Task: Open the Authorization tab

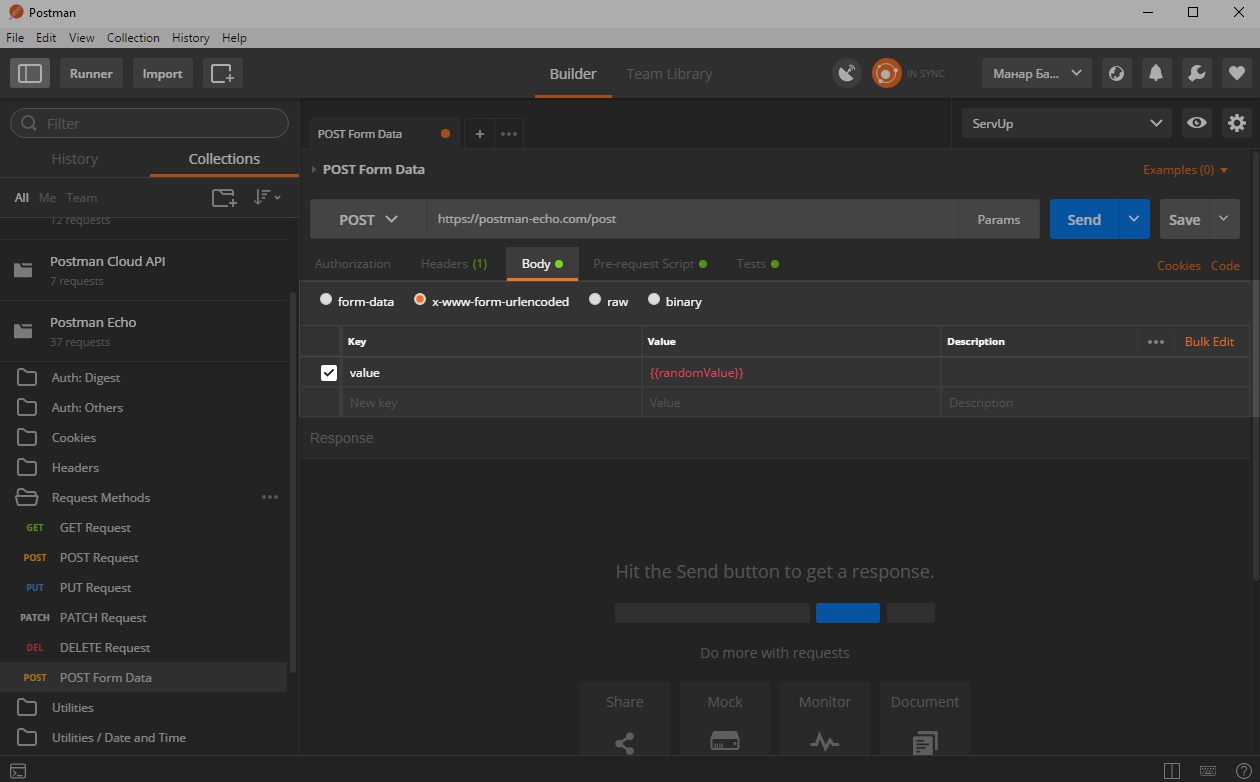Action: coord(353,264)
